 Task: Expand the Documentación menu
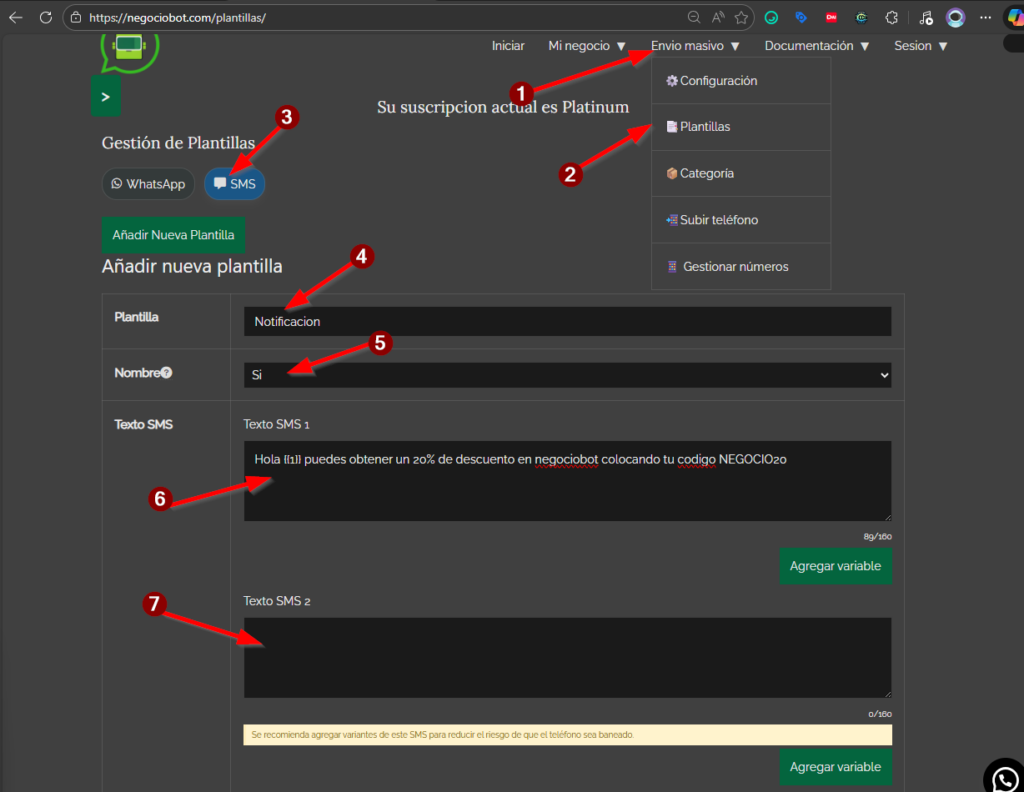817,46
